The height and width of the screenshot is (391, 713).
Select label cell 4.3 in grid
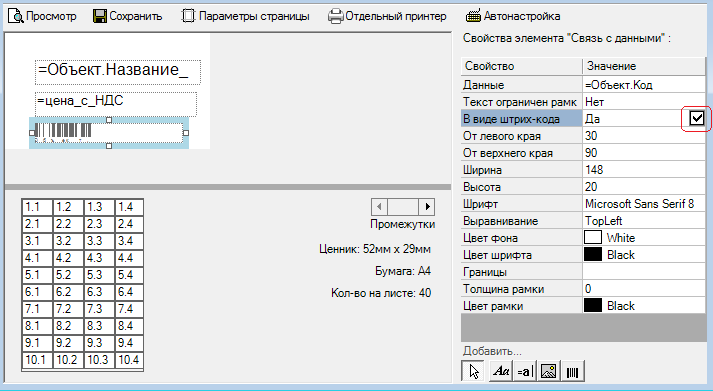pos(99,258)
